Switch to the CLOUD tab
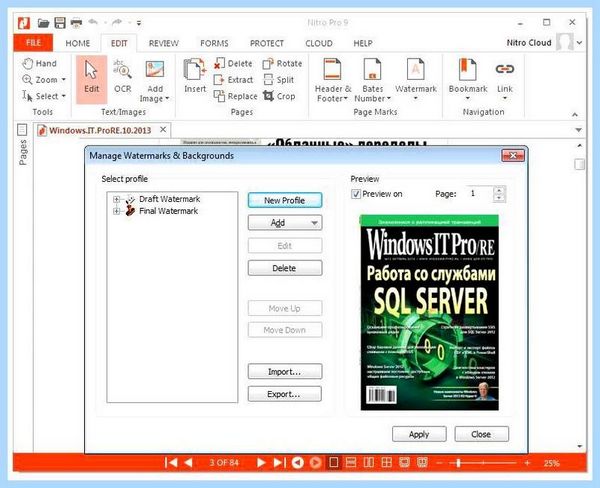Screen dimensions: 600x488 point(319,43)
